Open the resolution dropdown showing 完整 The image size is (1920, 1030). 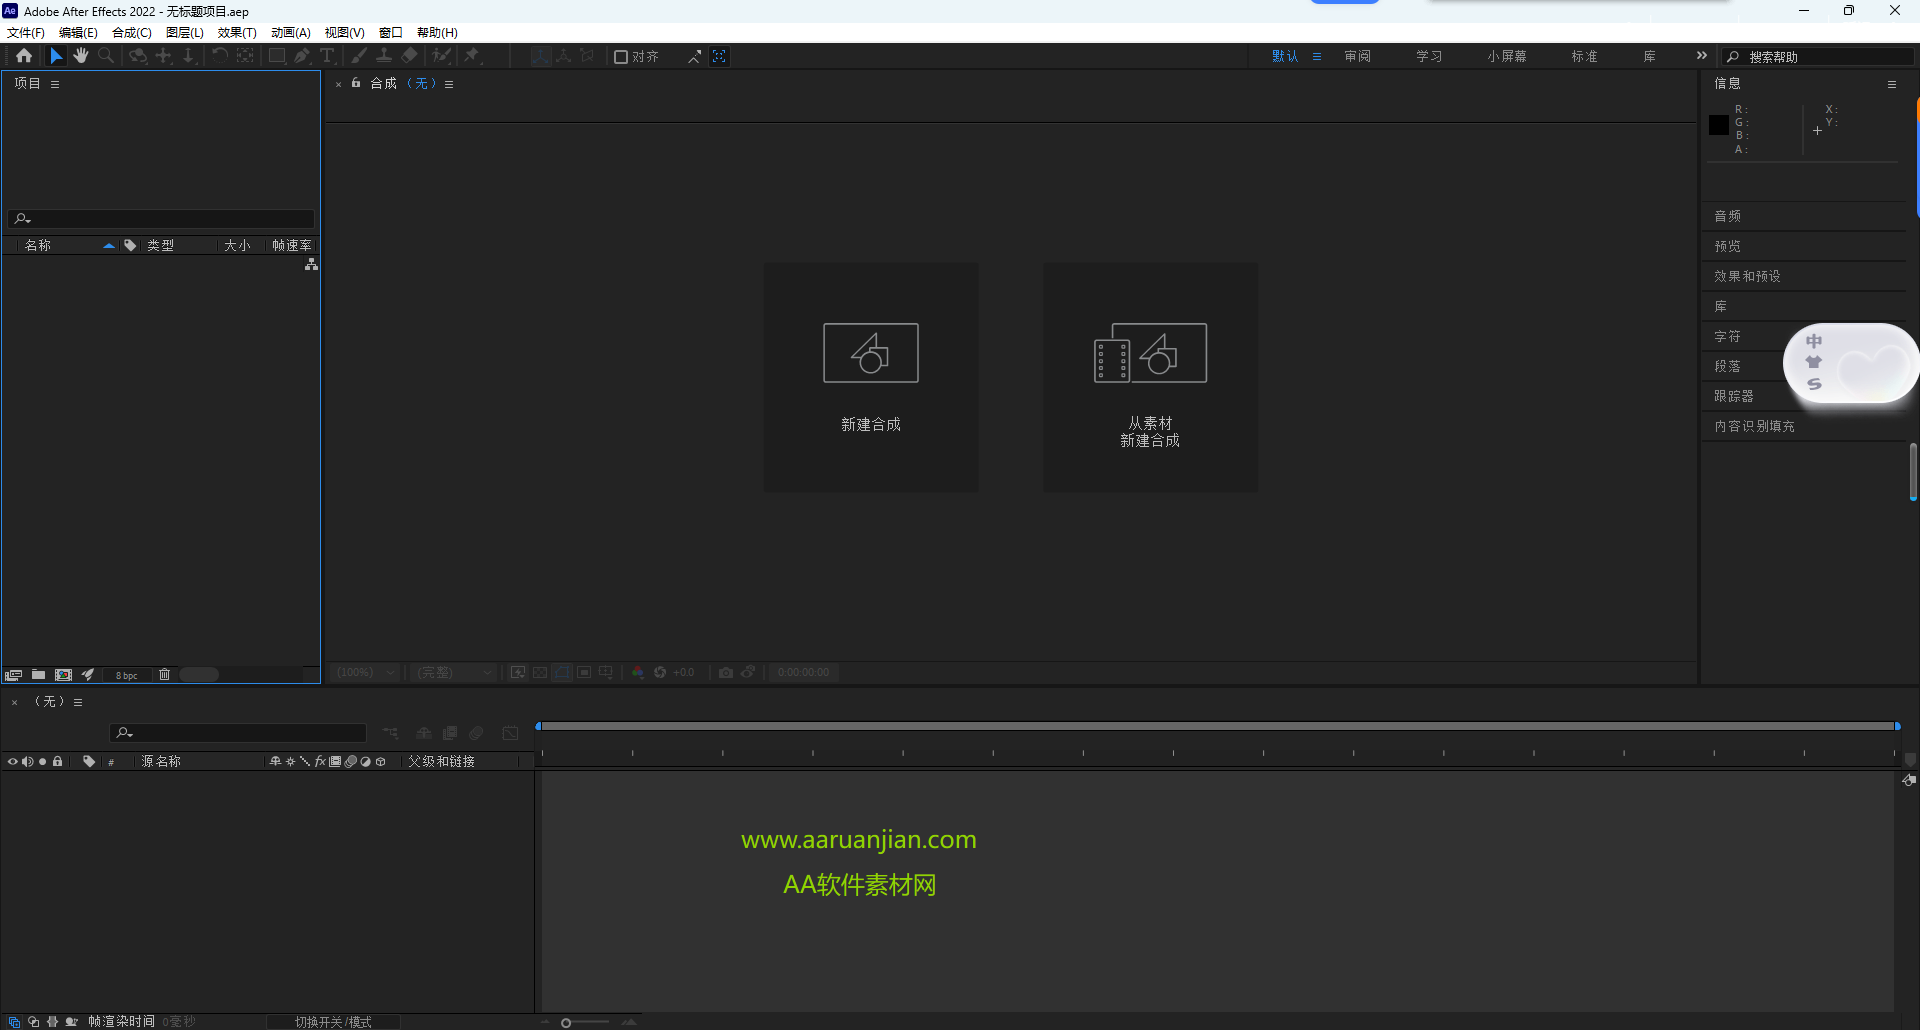click(453, 672)
